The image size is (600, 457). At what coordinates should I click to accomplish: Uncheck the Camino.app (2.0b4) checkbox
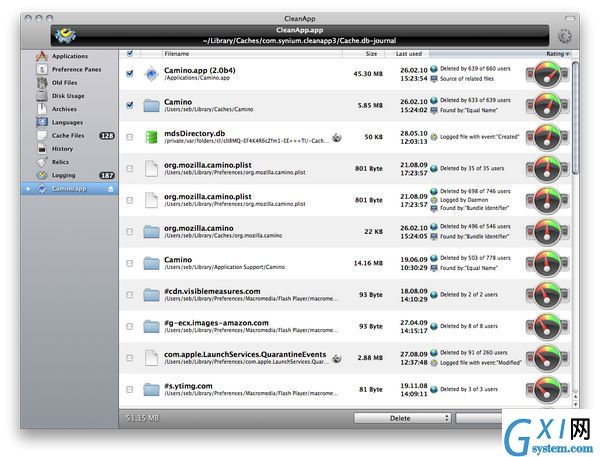(130, 73)
